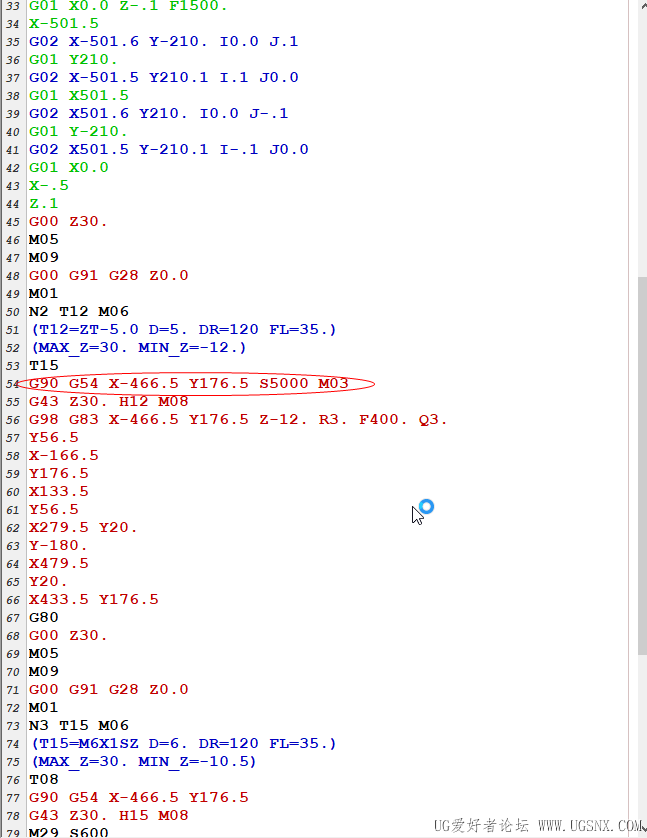647x838 pixels.
Task: Click line 42 'G01 X0.0'
Action: 68,168
